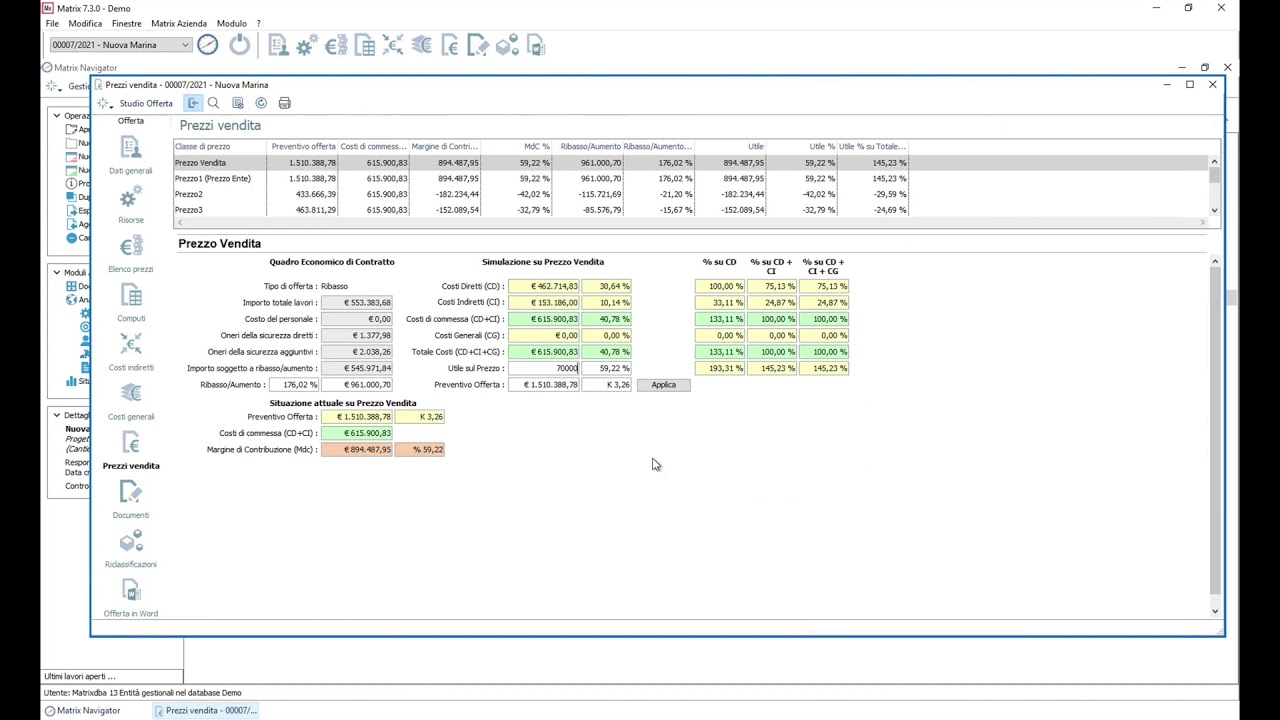
Task: Open Dati generali from the top toolbar icon
Action: coord(278,45)
